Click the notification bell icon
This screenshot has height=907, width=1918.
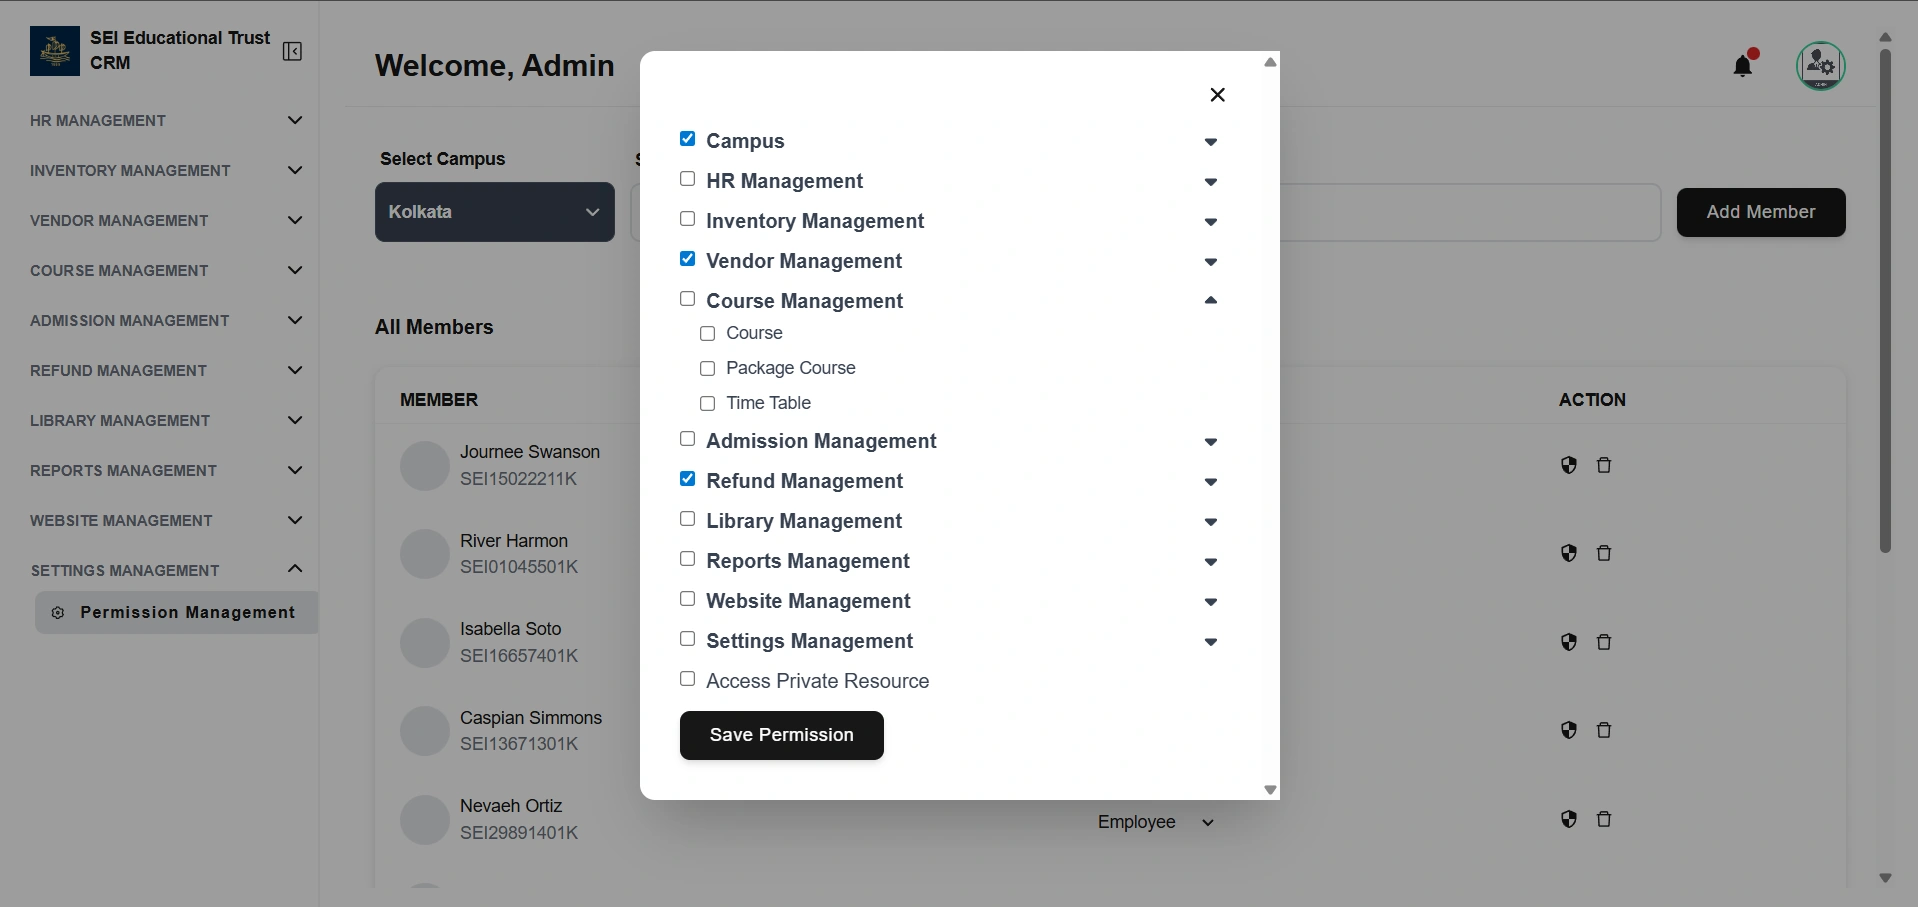pyautogui.click(x=1743, y=66)
